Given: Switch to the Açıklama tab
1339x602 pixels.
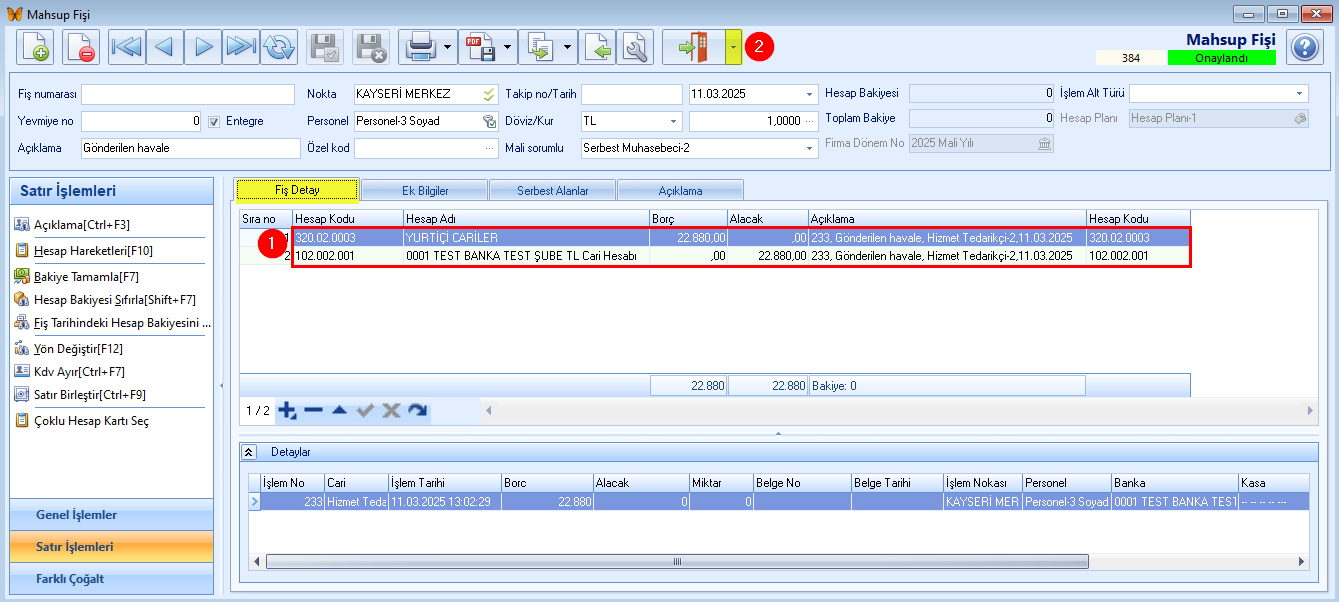Looking at the screenshot, I should point(680,190).
